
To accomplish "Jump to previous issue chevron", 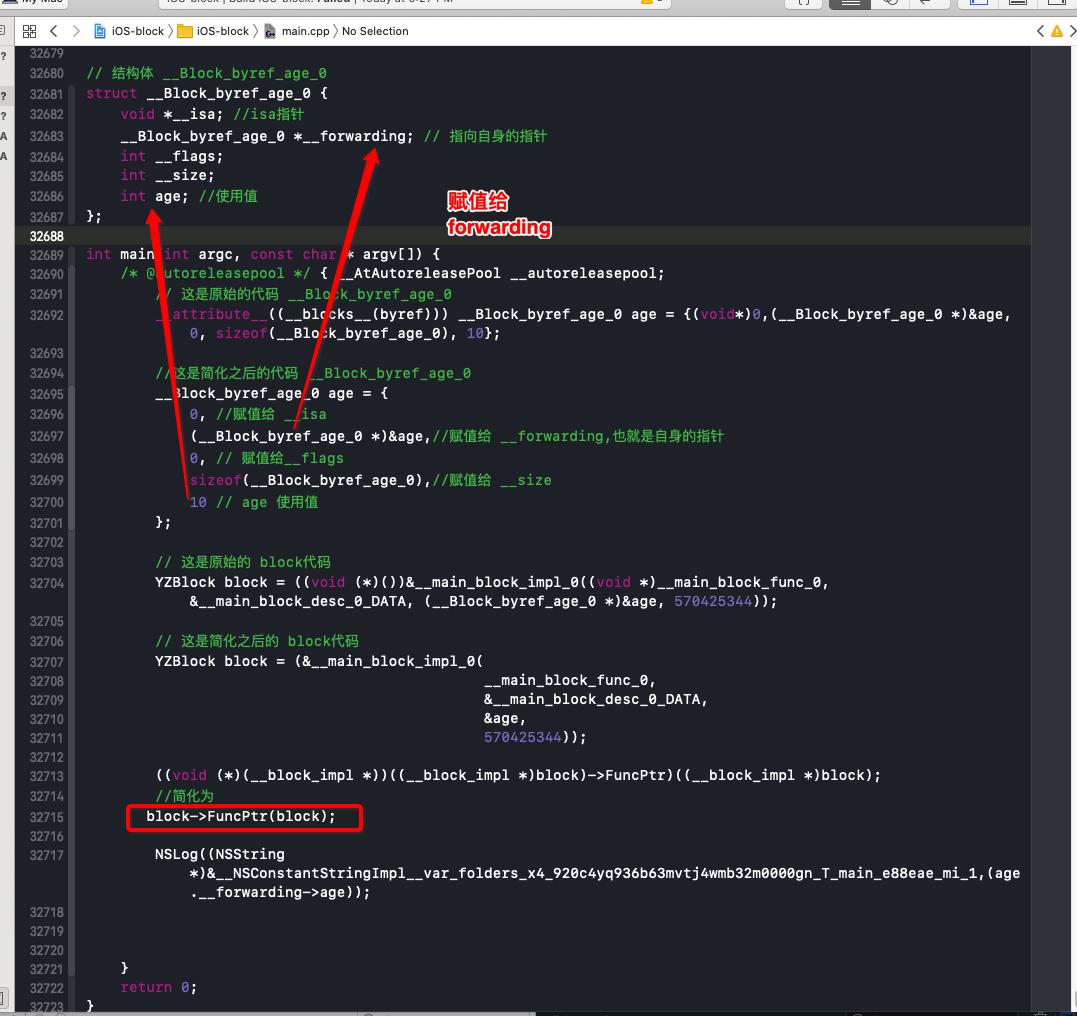I will point(1041,31).
